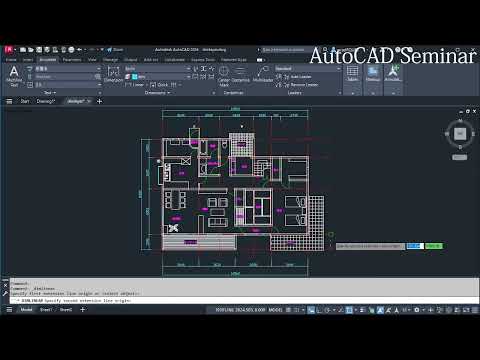480x360 pixels.
Task: Click the status bar Customization icon
Action: [x=475, y=310]
